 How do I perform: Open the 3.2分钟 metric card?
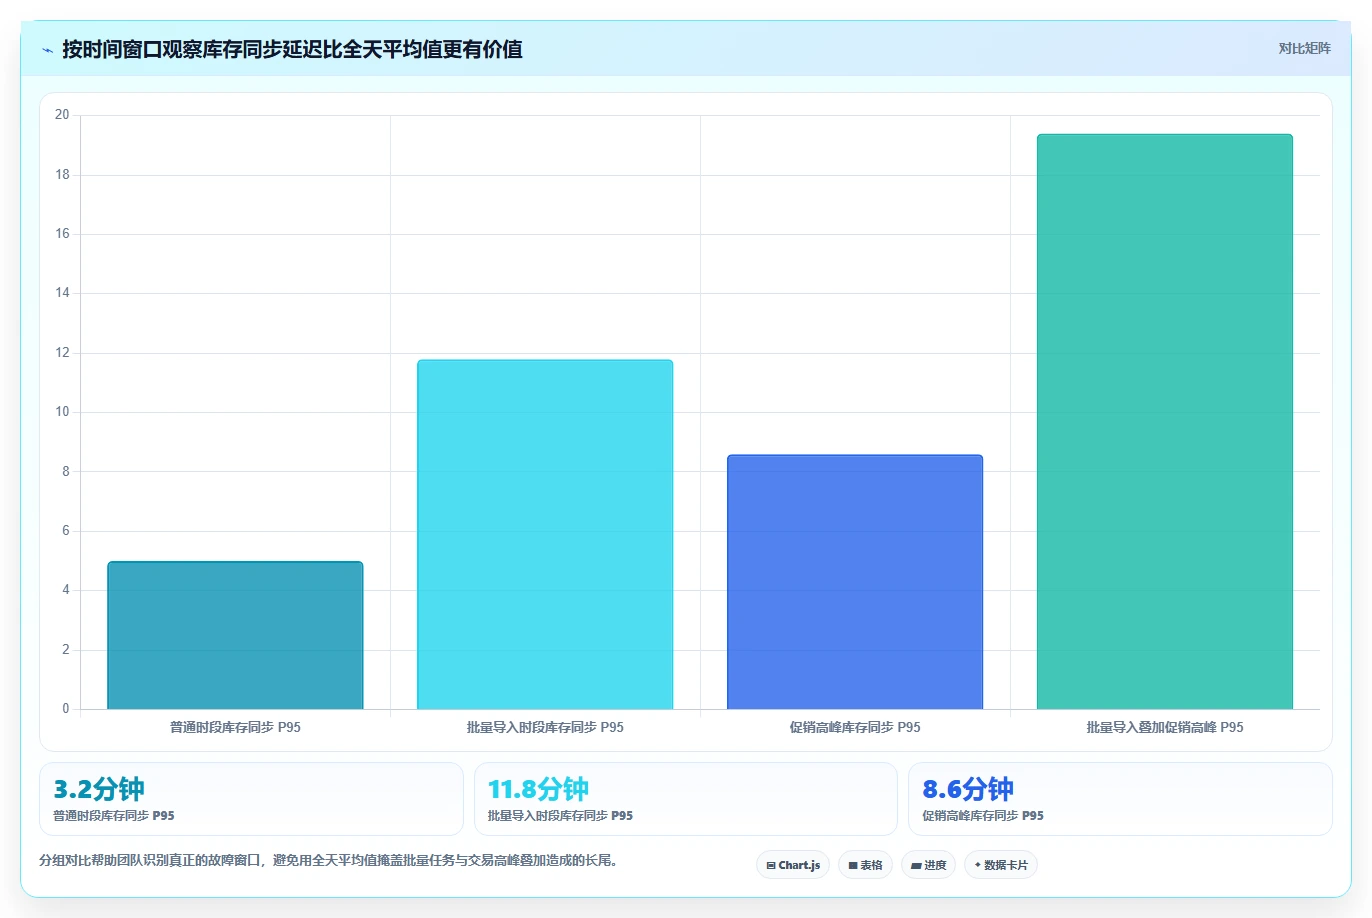(x=251, y=799)
